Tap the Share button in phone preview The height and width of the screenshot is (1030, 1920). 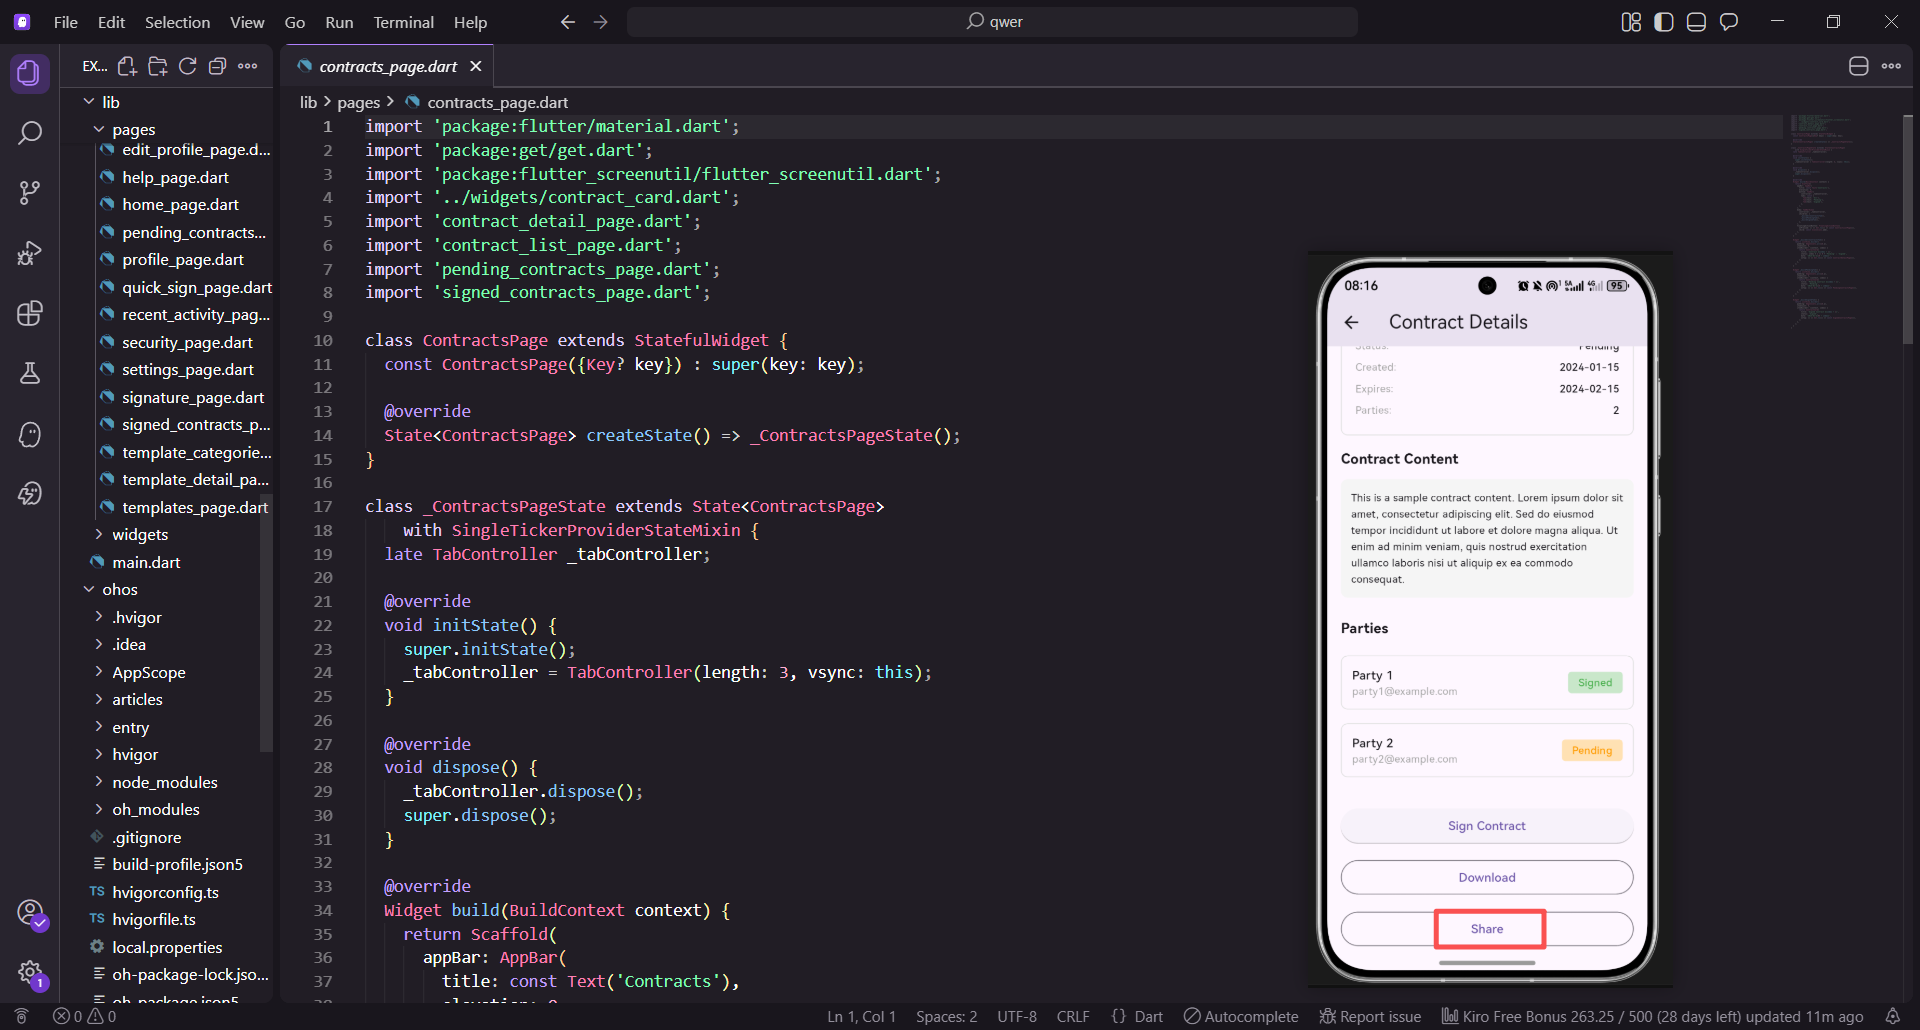[1487, 929]
